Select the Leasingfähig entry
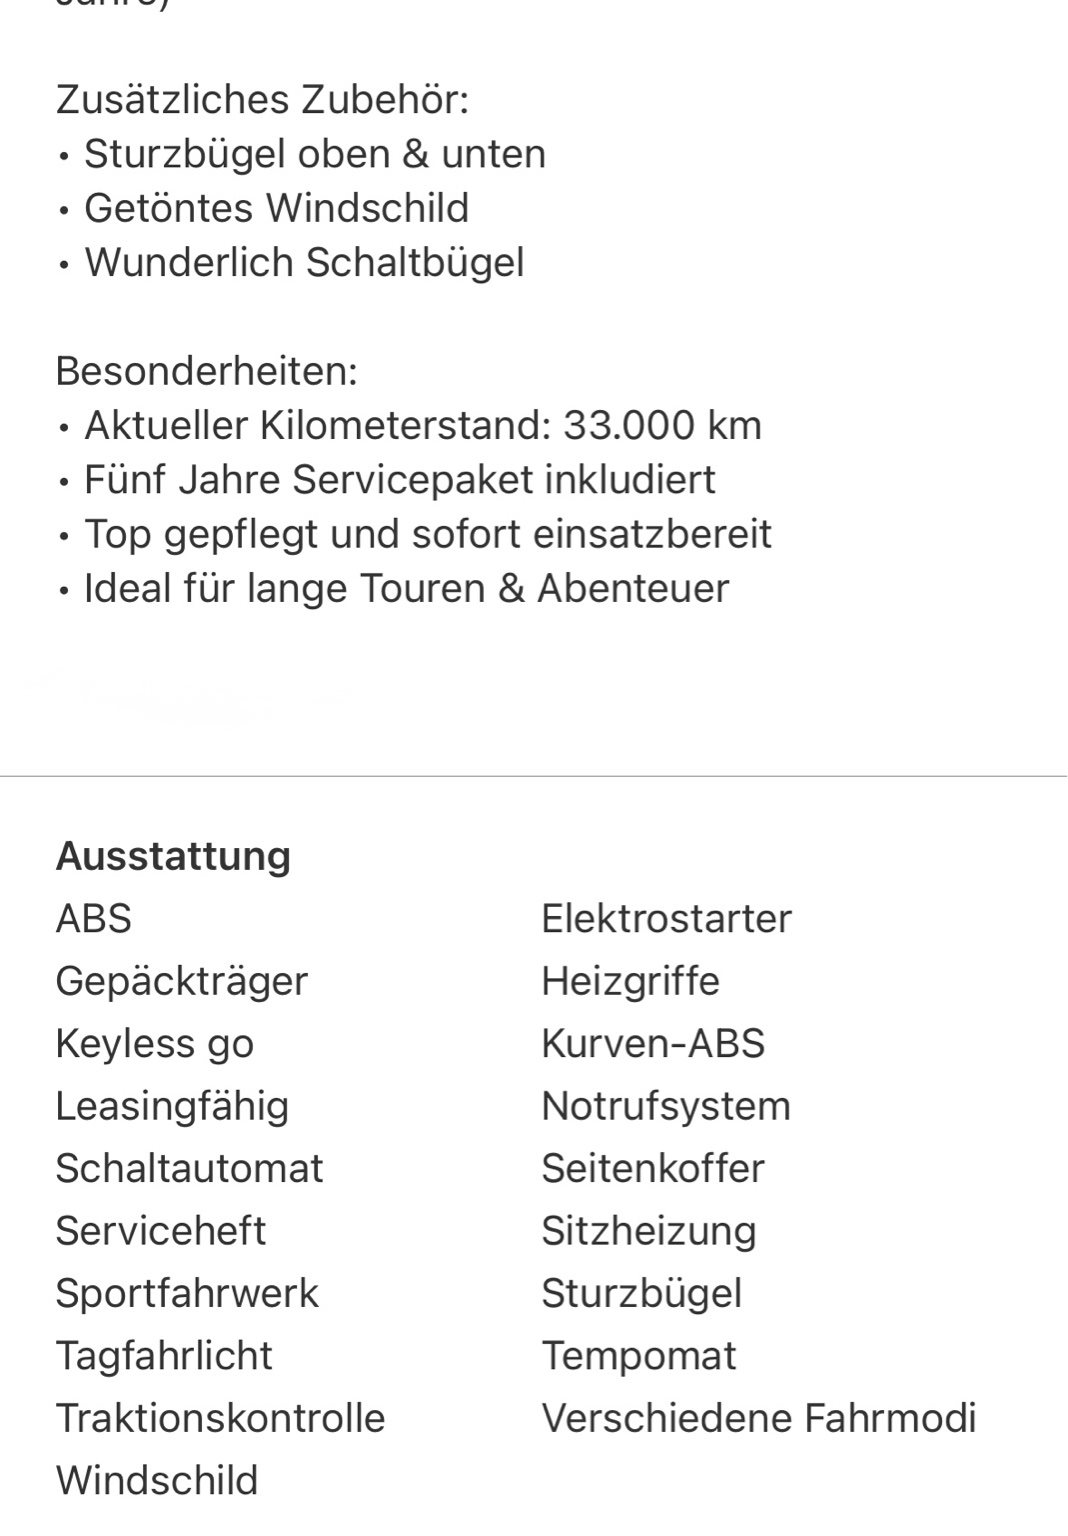This screenshot has height=1536, width=1068. (172, 1106)
